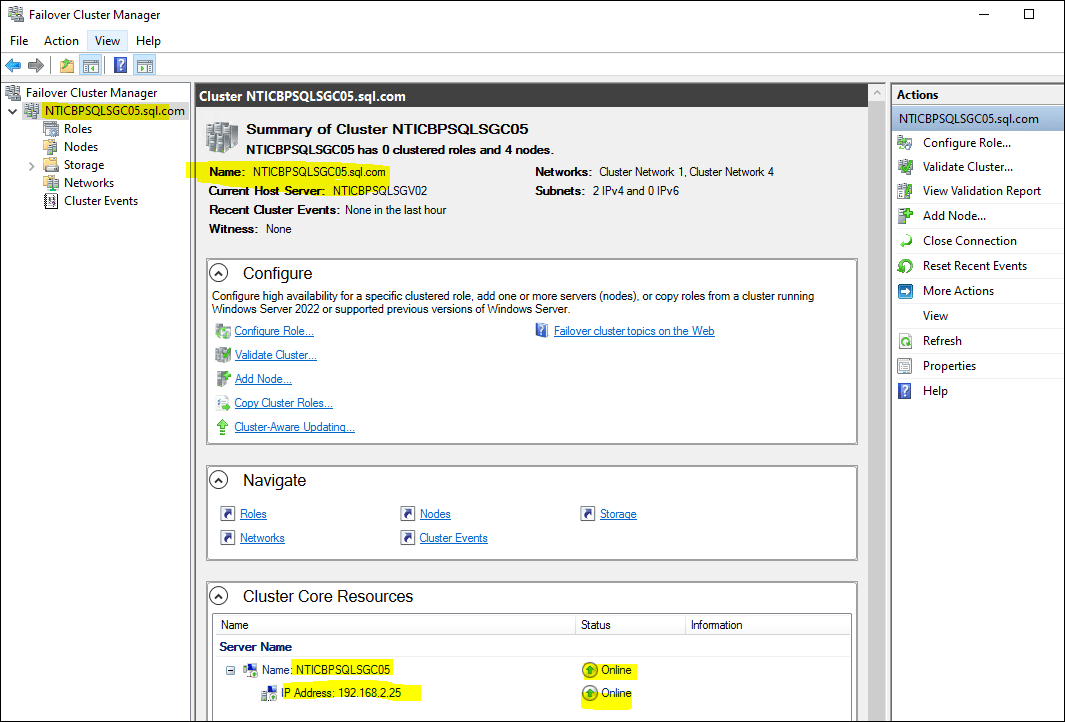Select Nodes in the left tree
This screenshot has width=1065, height=722.
(80, 147)
